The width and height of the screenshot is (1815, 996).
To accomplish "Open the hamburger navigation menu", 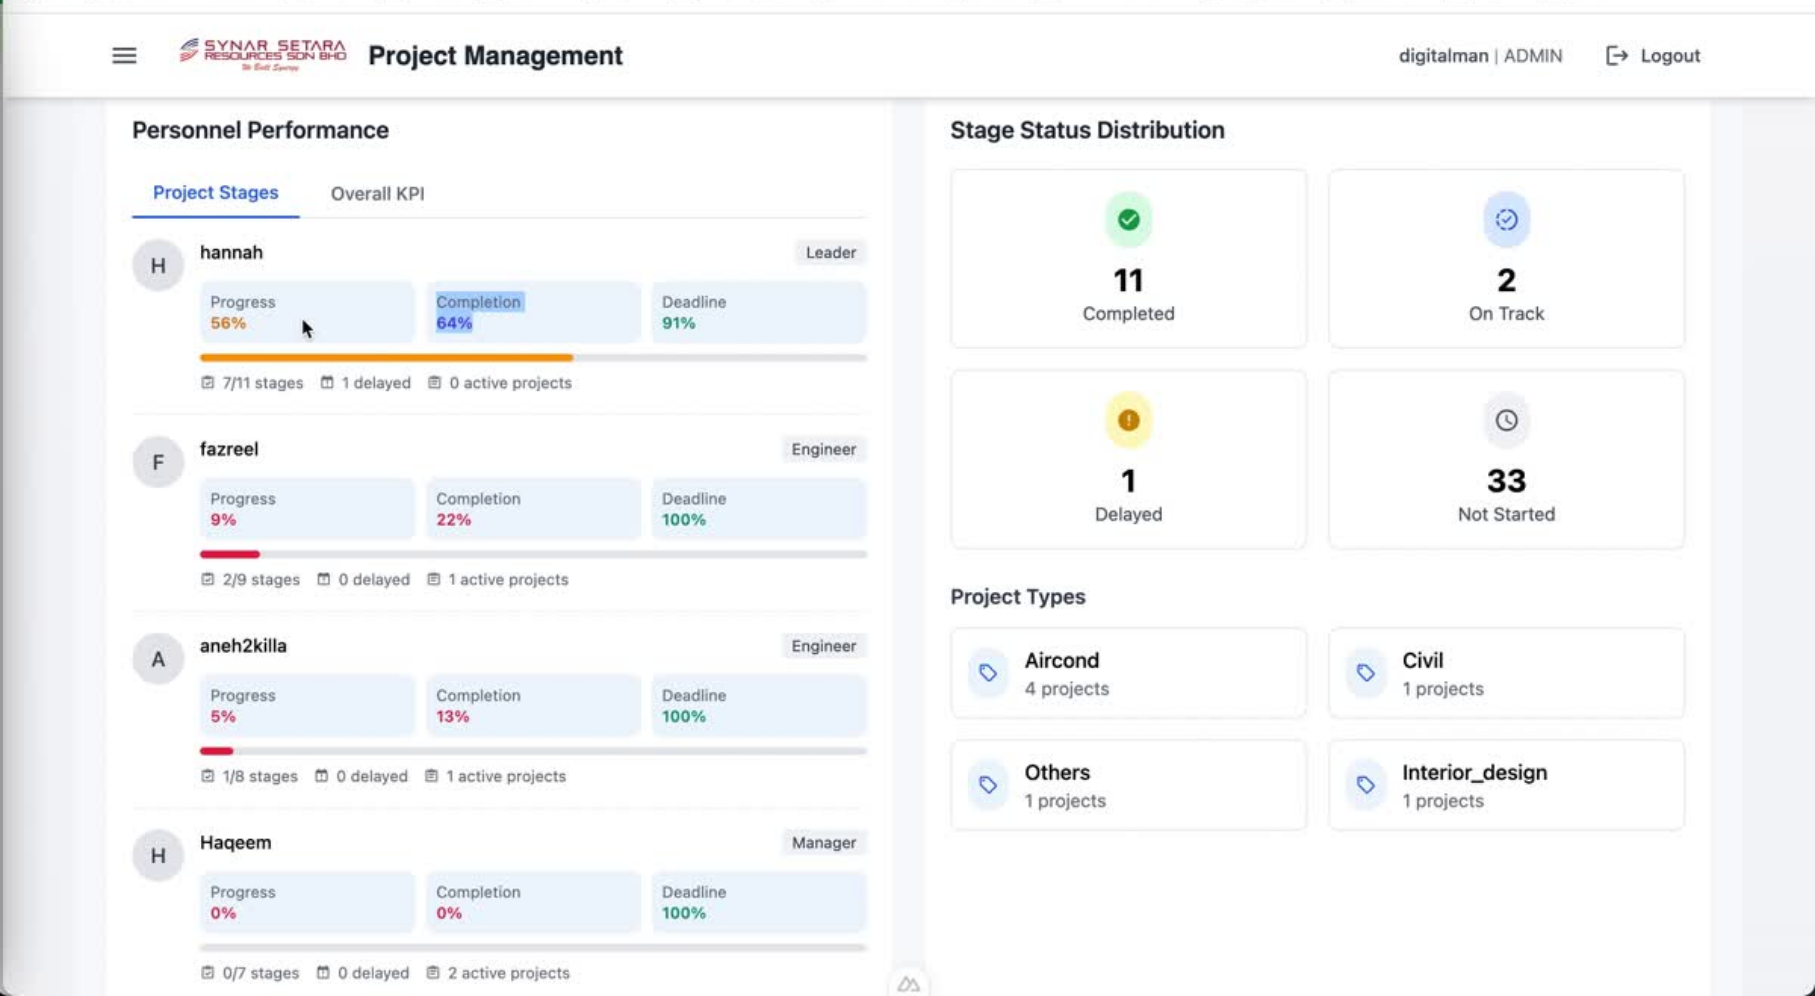I will coord(123,55).
